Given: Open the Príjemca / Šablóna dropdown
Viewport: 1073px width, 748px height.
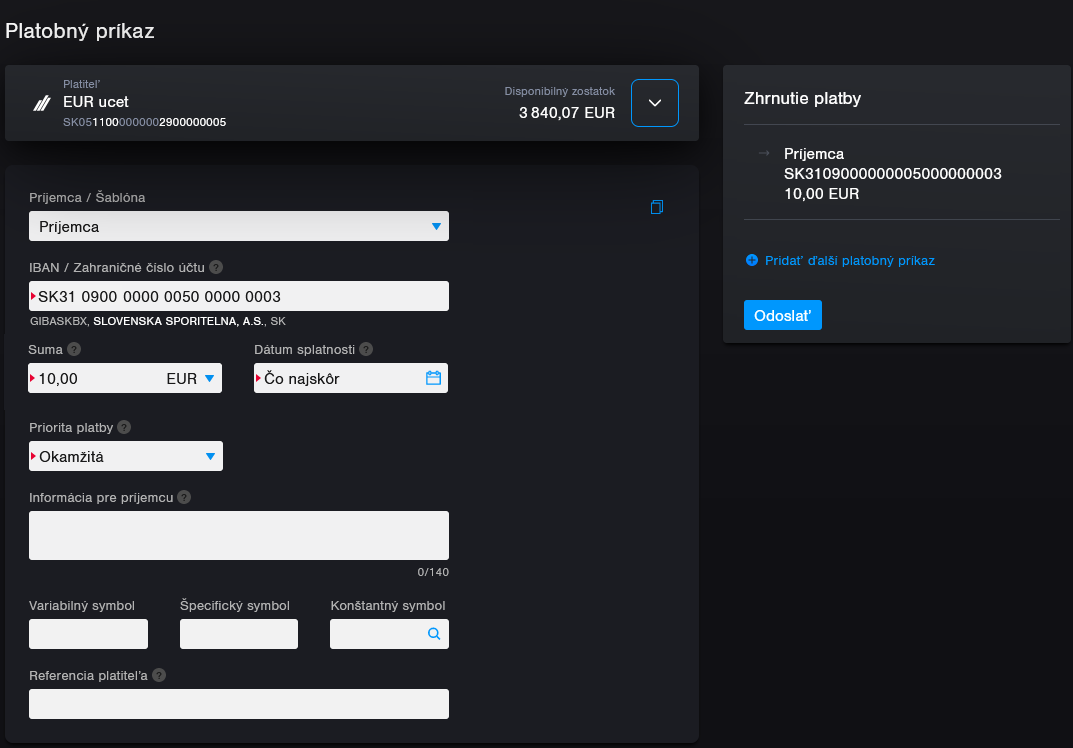Looking at the screenshot, I should tap(239, 226).
